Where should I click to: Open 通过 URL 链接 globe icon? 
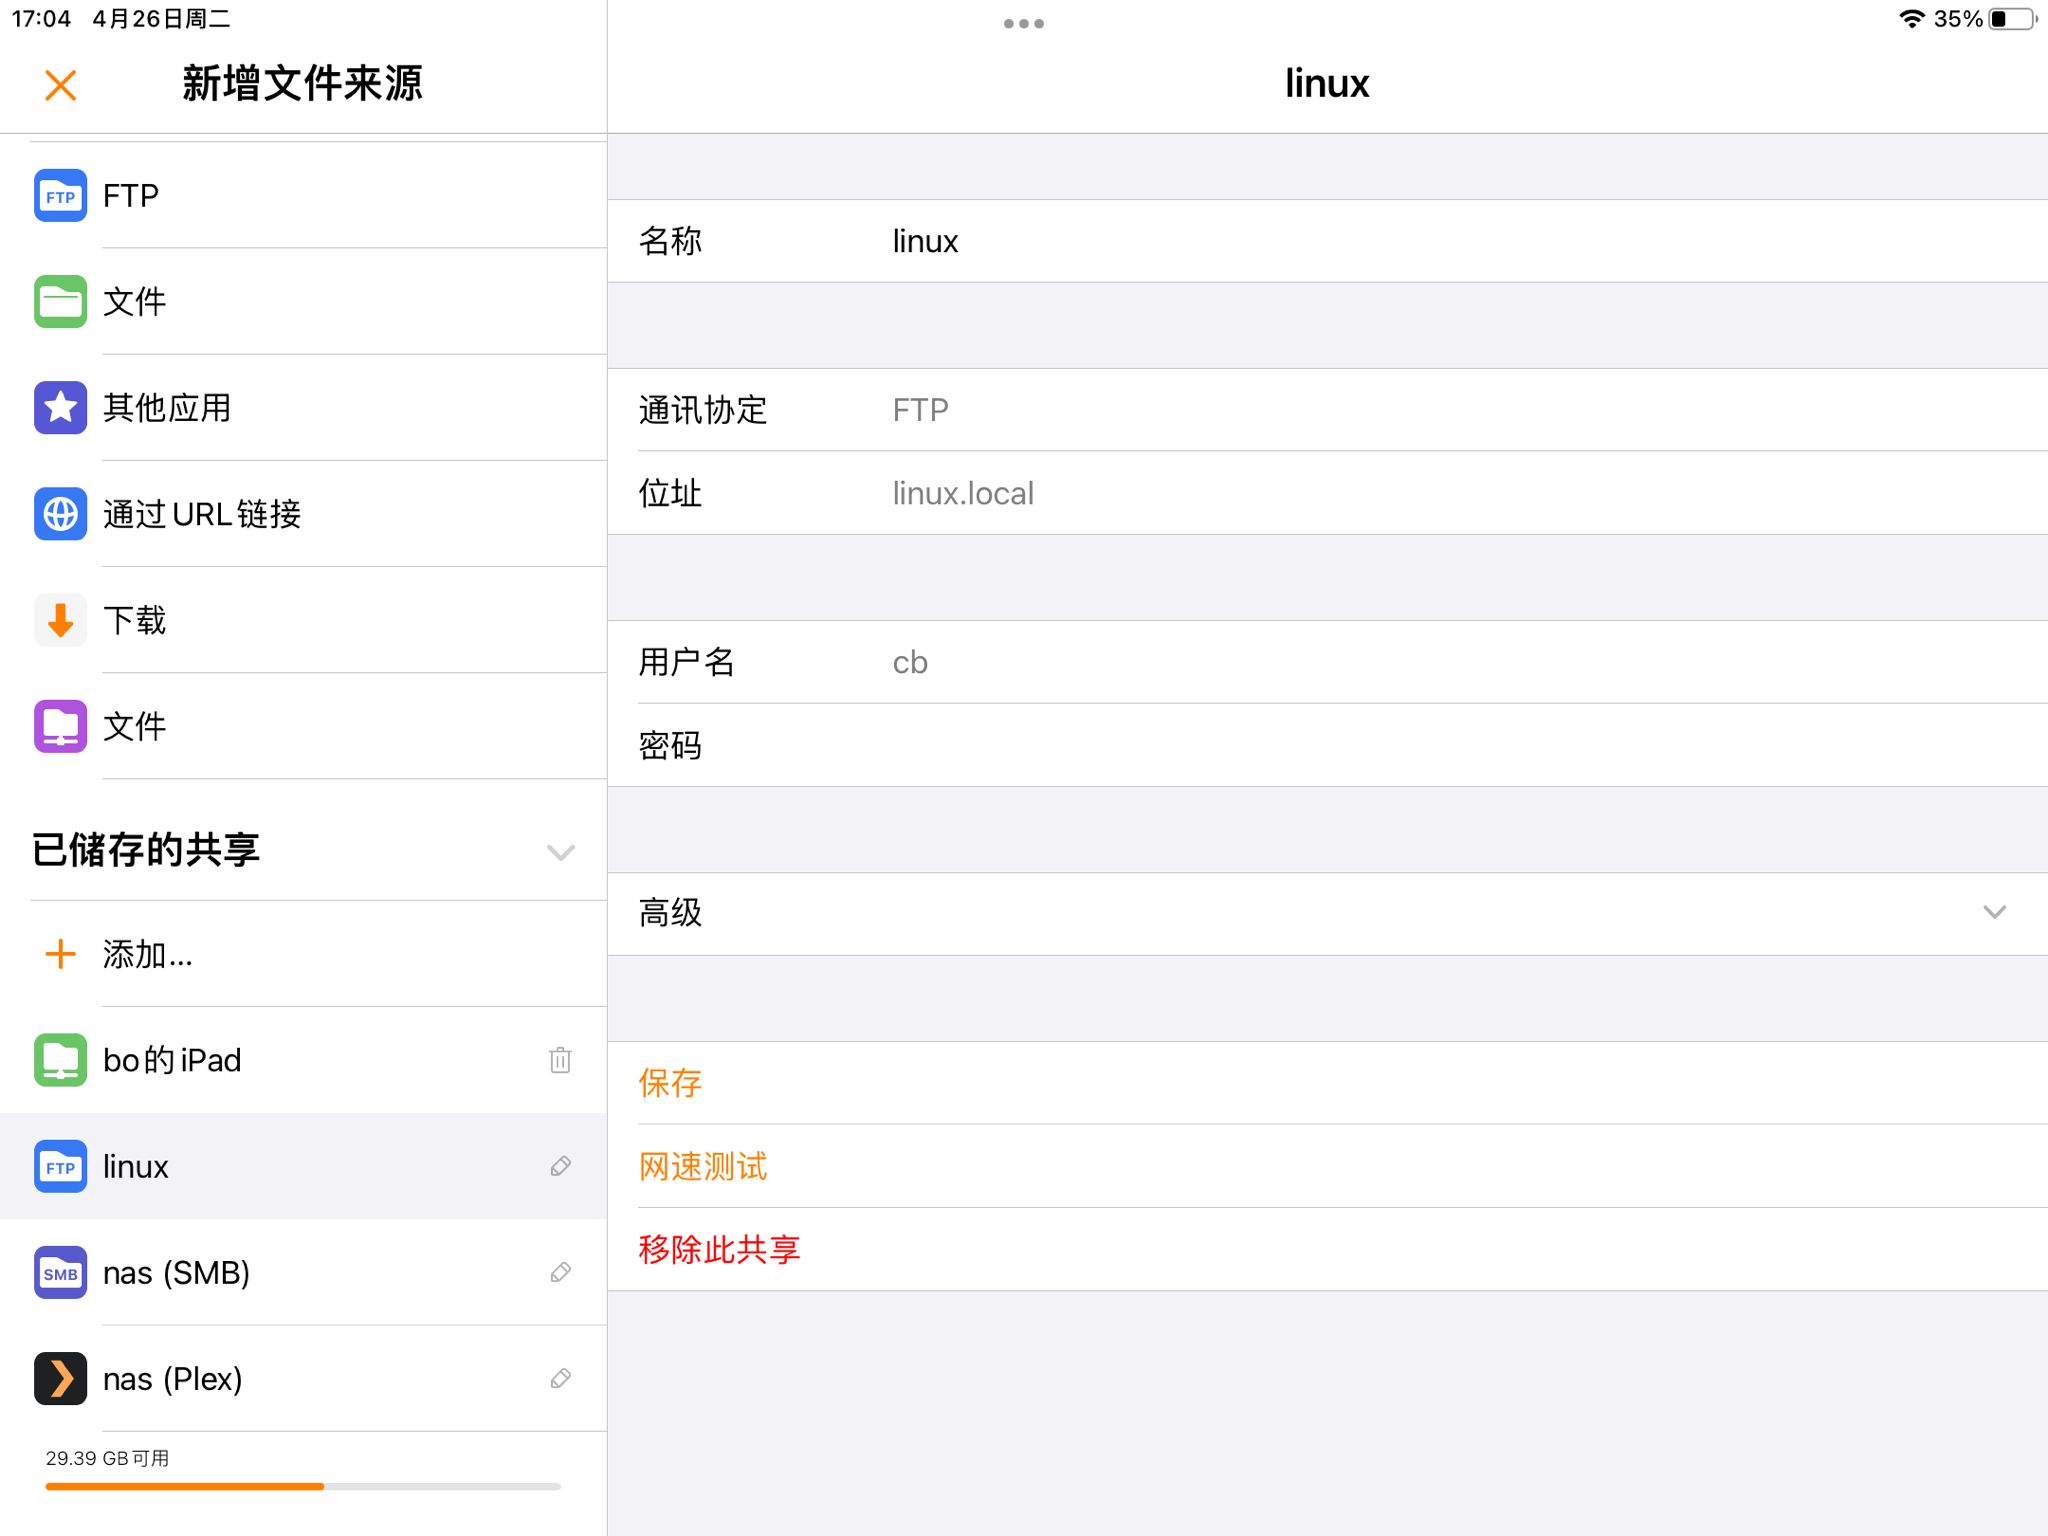[60, 514]
